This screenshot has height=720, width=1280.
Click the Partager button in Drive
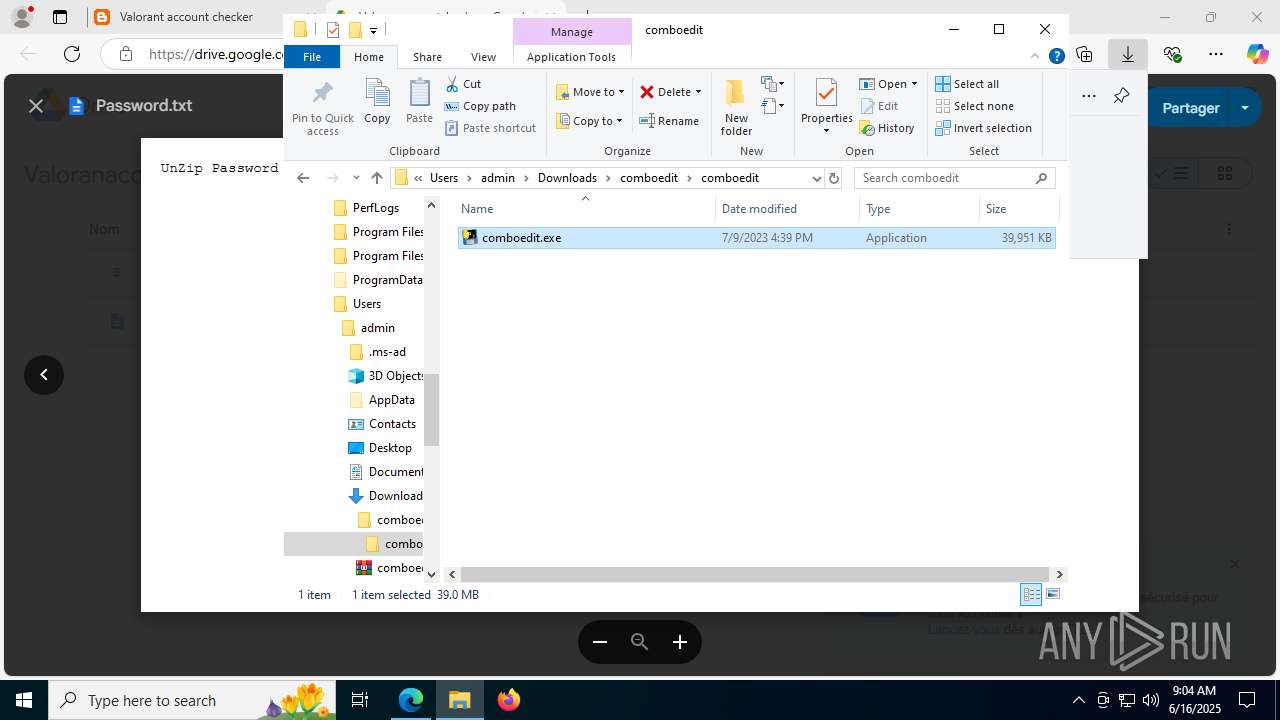point(1190,107)
